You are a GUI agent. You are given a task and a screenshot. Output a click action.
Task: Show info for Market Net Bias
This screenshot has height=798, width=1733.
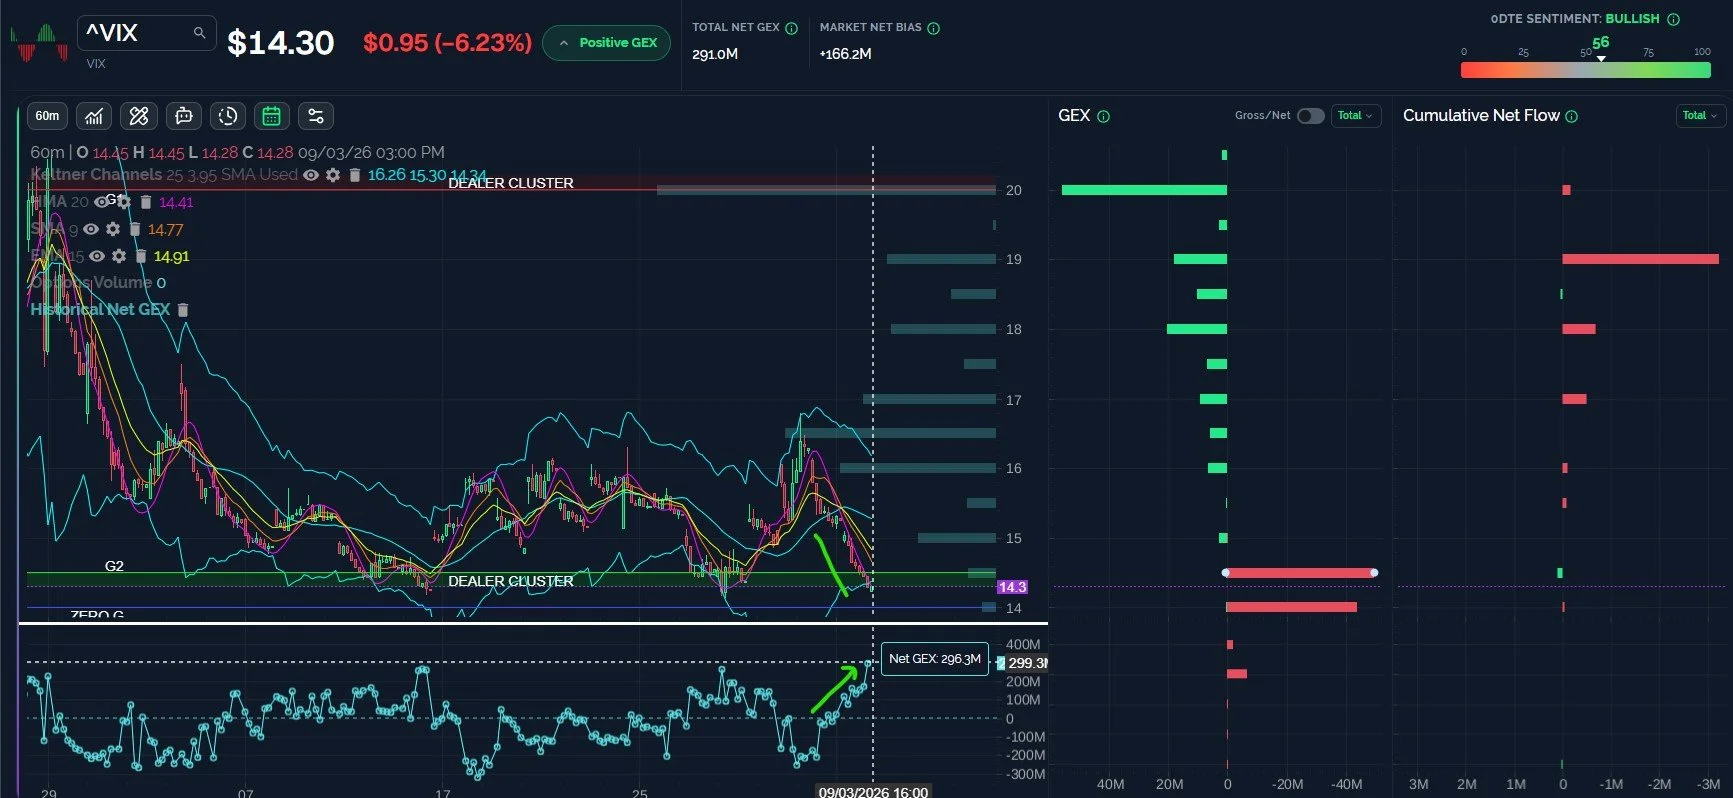tap(933, 28)
